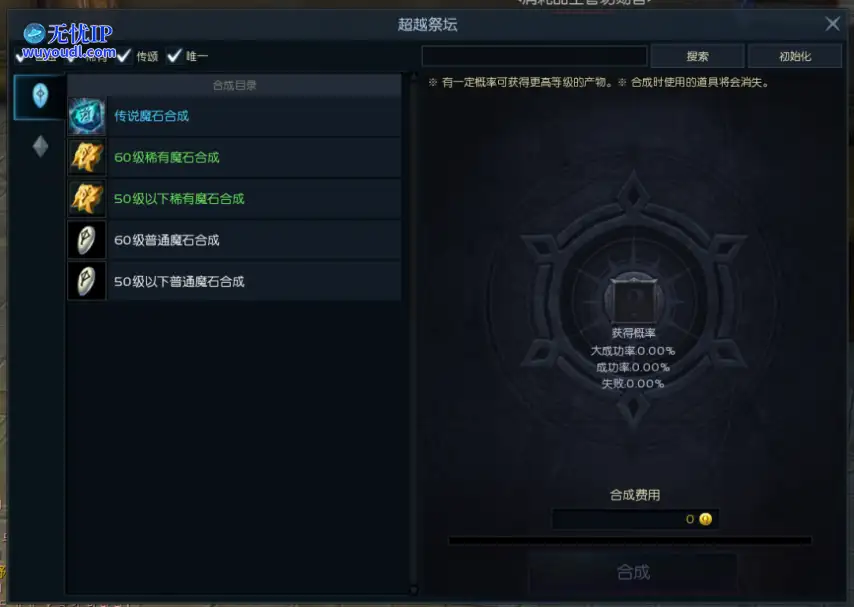Click the gold coin icon in synthesis cost
The width and height of the screenshot is (854, 607).
point(705,519)
